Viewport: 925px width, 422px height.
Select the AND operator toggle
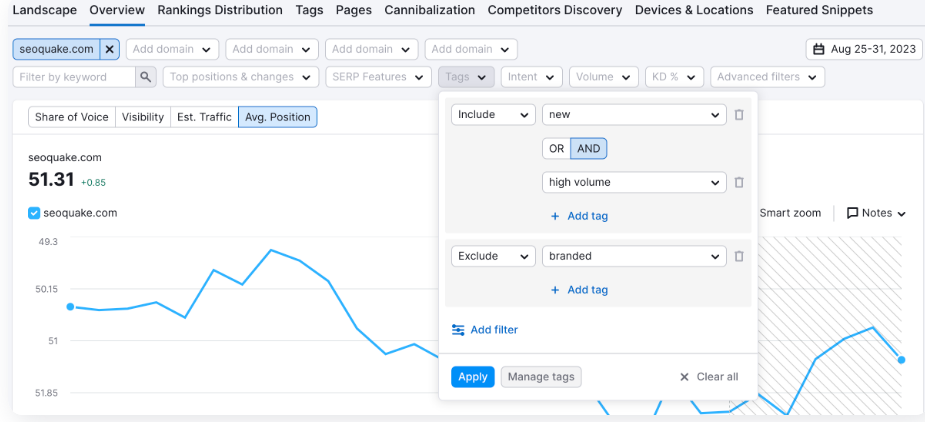[x=589, y=149]
